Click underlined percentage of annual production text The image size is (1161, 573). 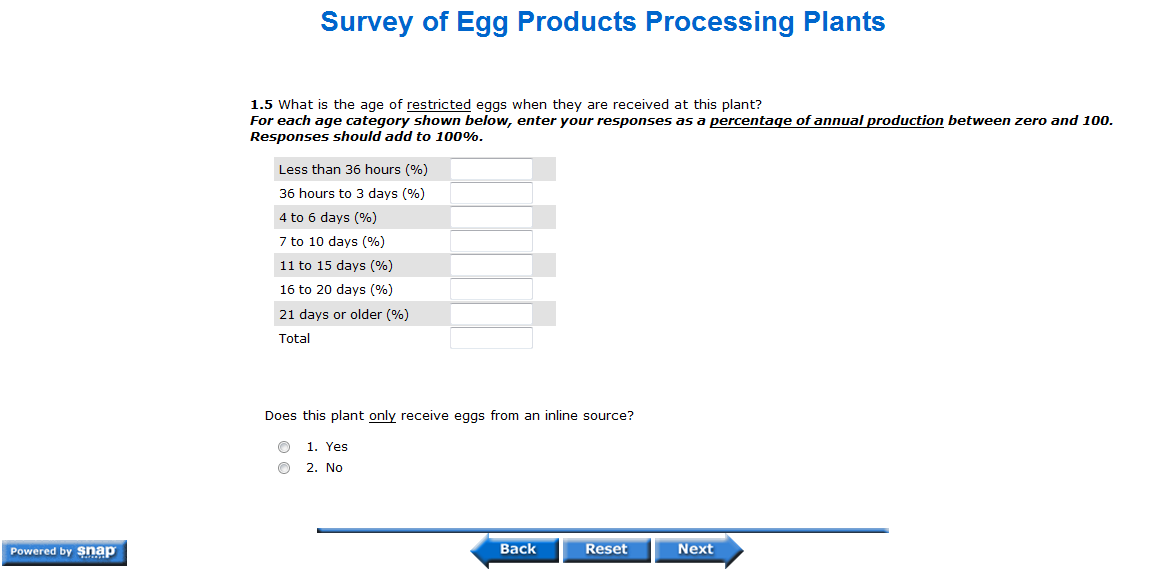click(x=826, y=121)
